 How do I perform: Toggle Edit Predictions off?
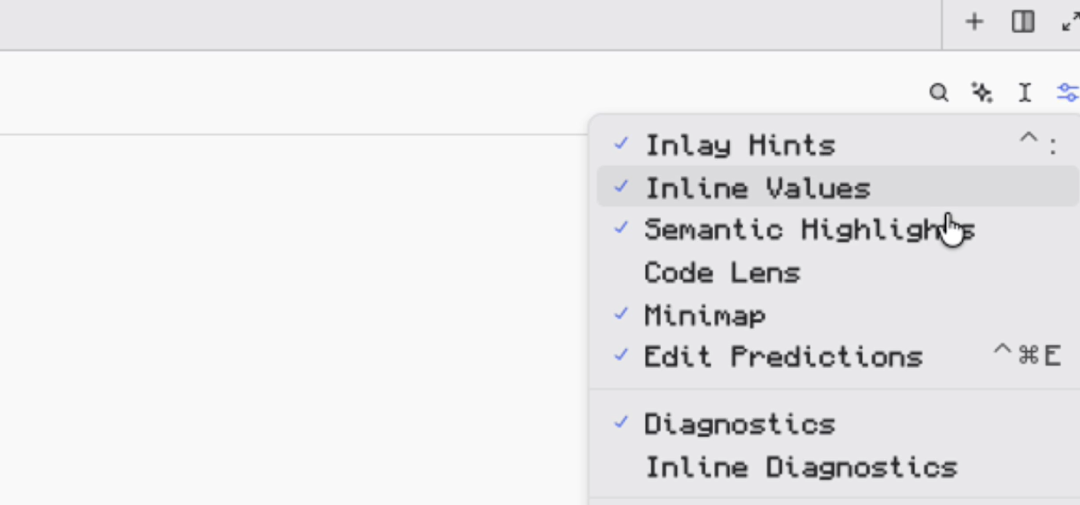(838, 356)
